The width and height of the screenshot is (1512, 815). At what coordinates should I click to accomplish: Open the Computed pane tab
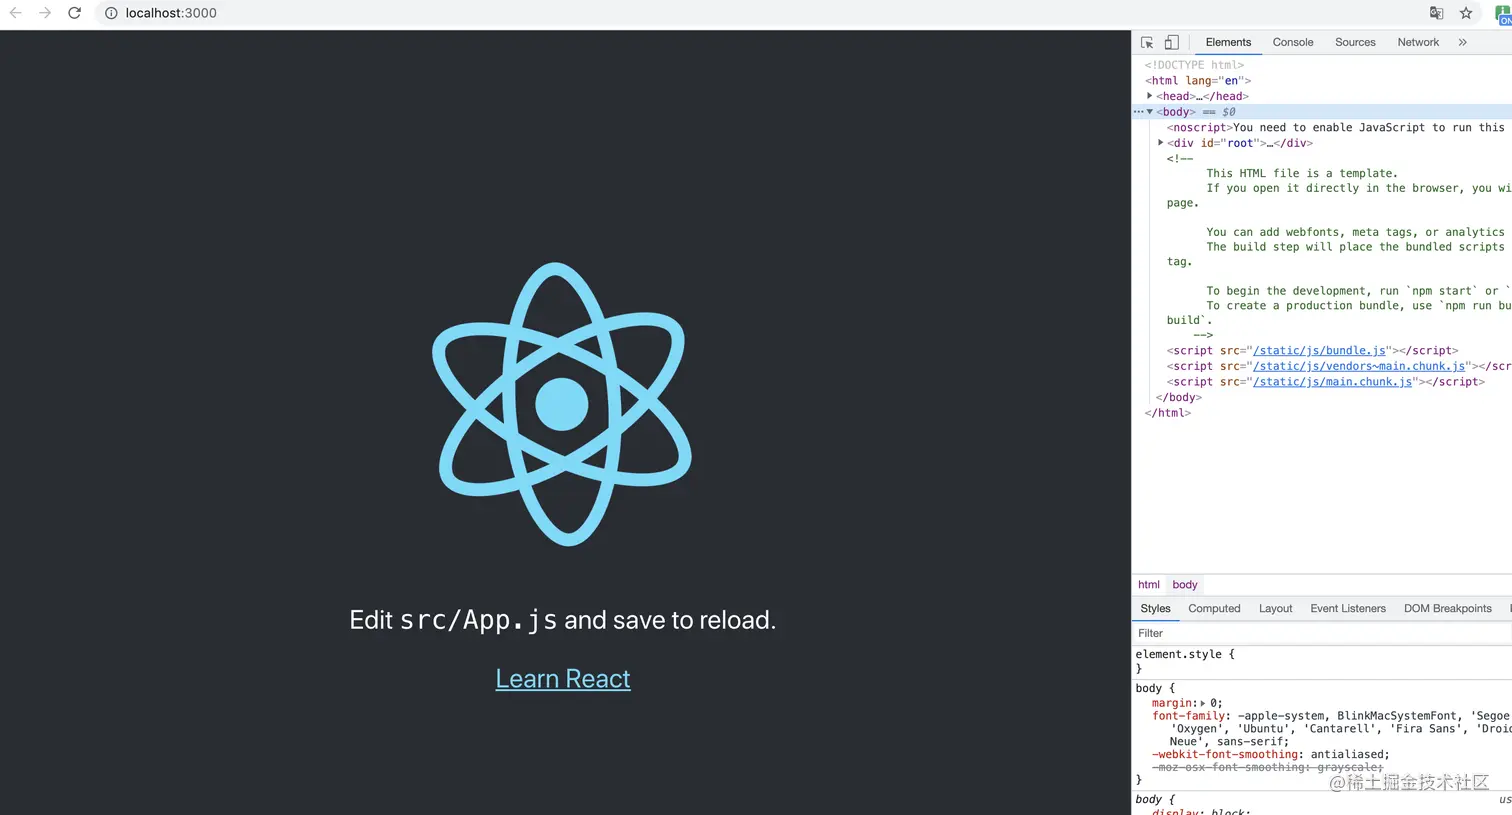(1214, 608)
